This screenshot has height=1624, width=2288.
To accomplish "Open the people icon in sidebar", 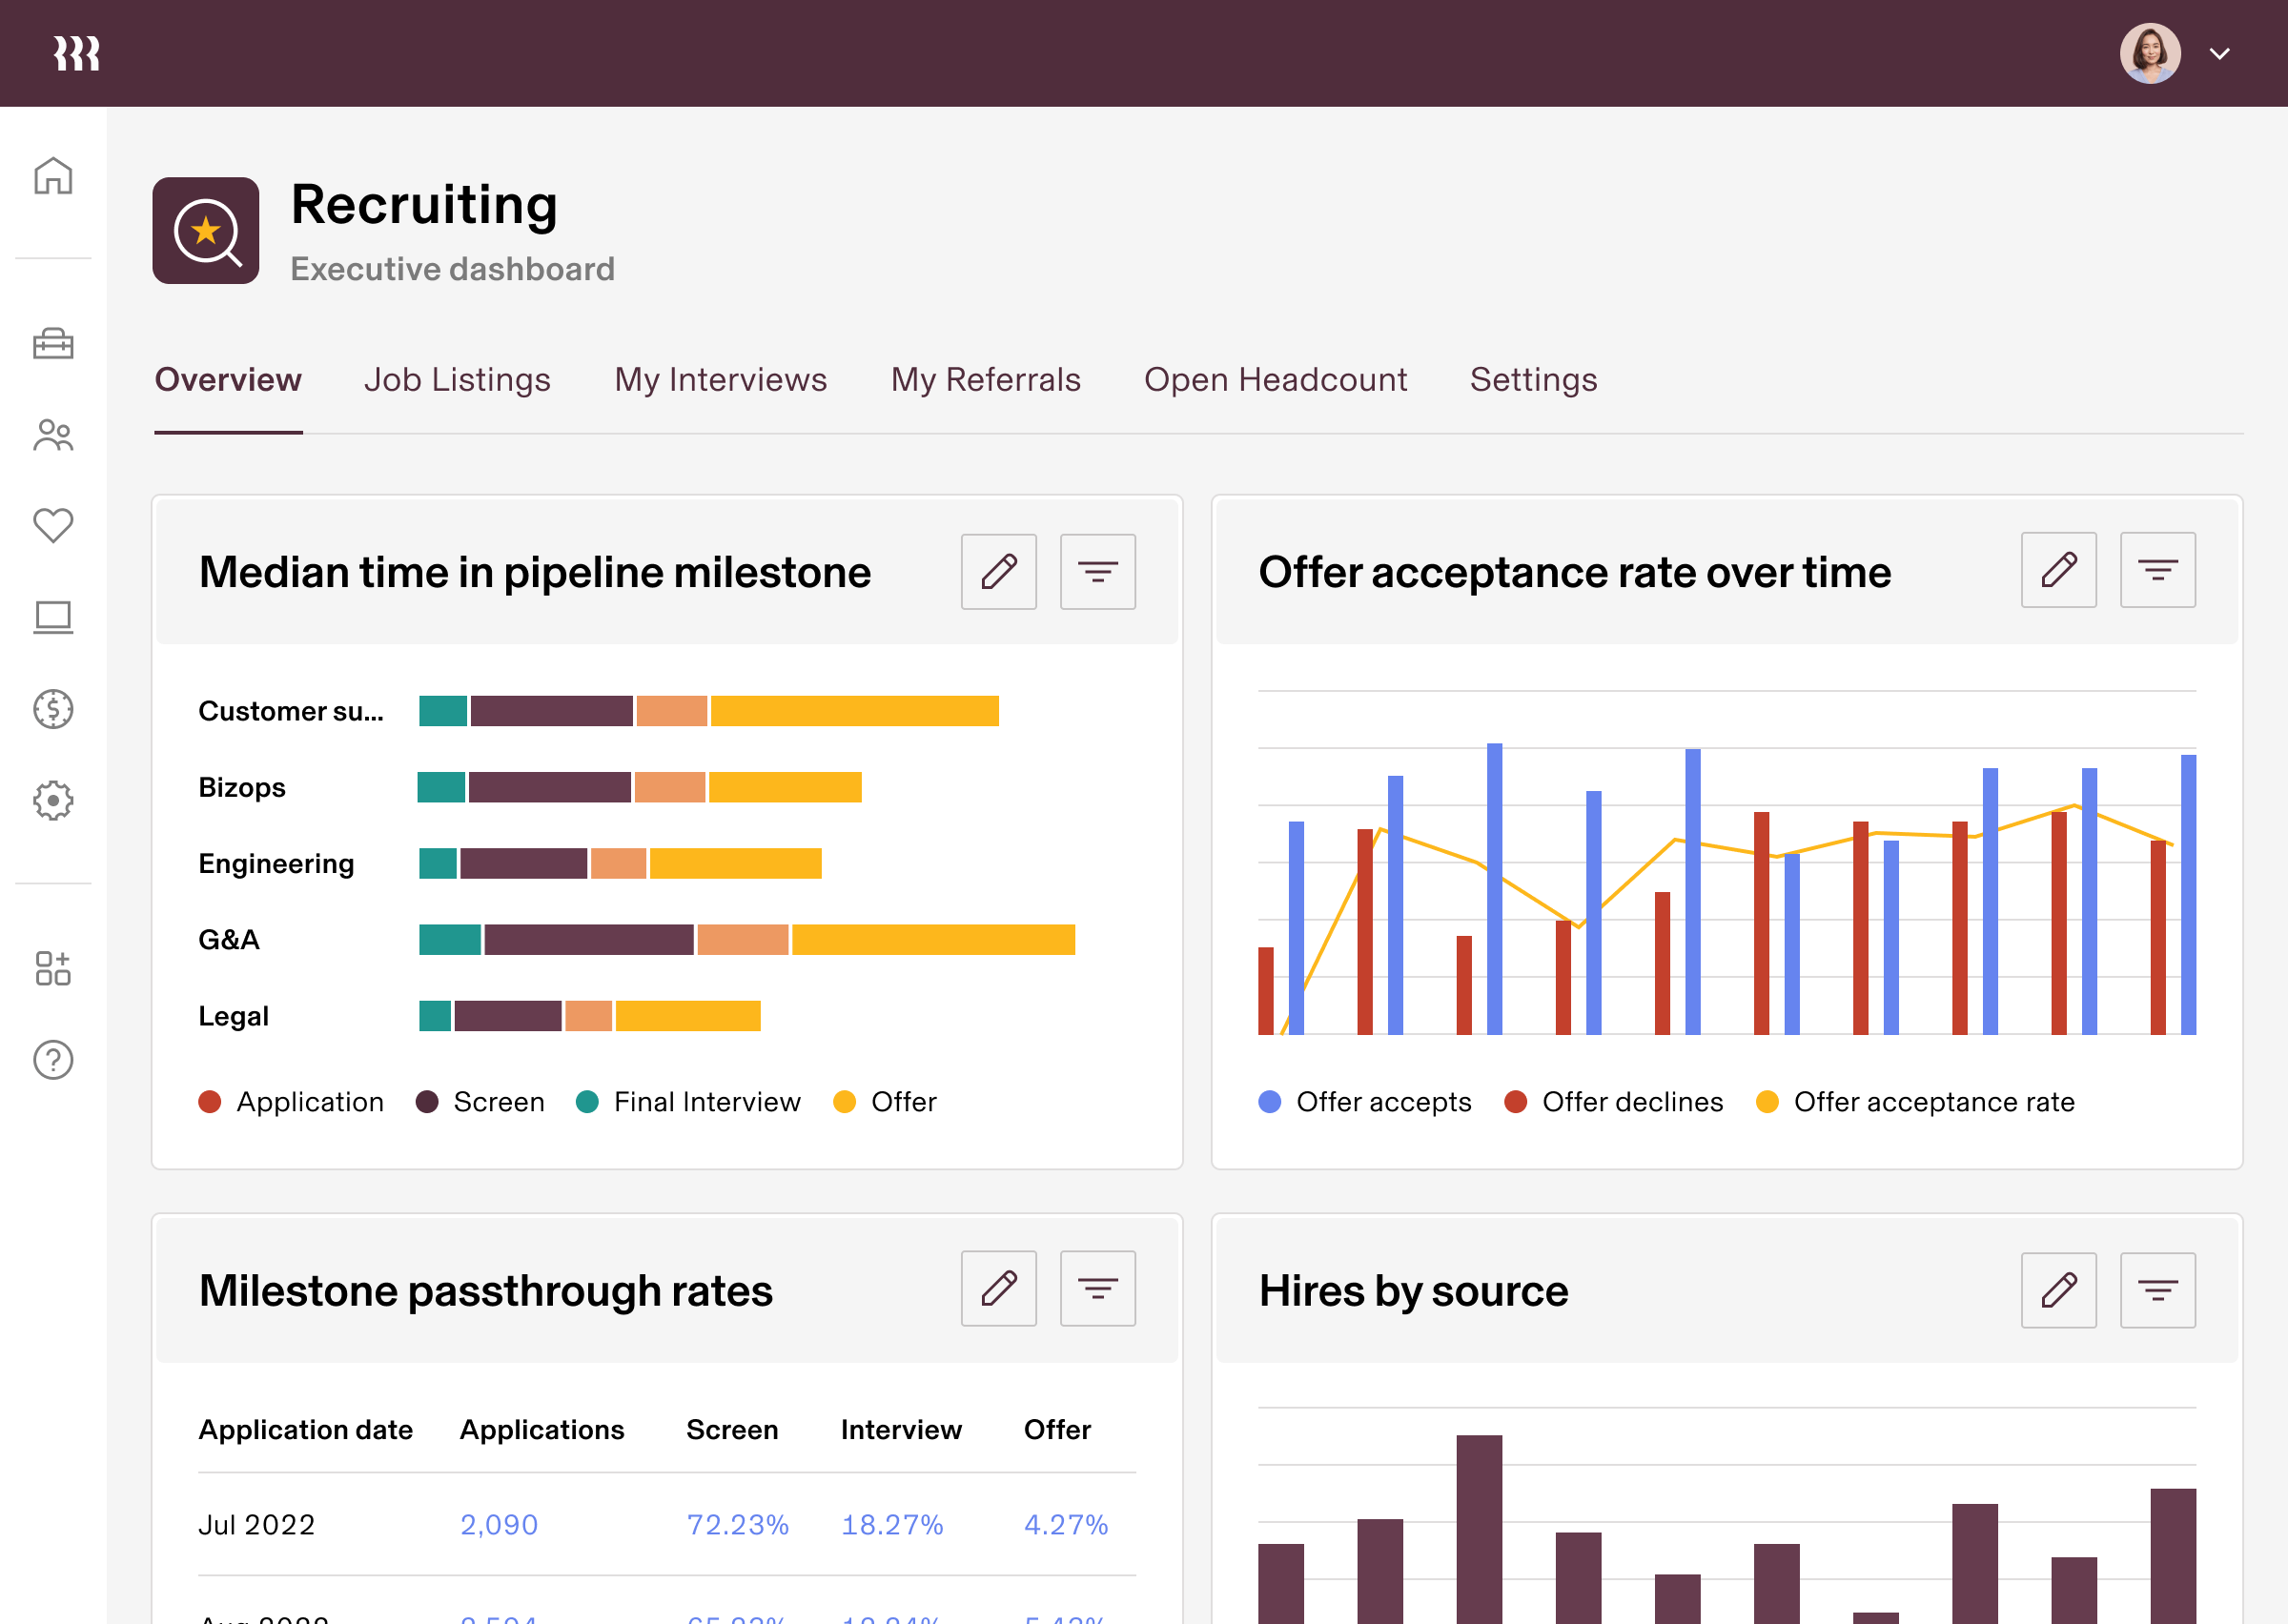I will pos(53,435).
